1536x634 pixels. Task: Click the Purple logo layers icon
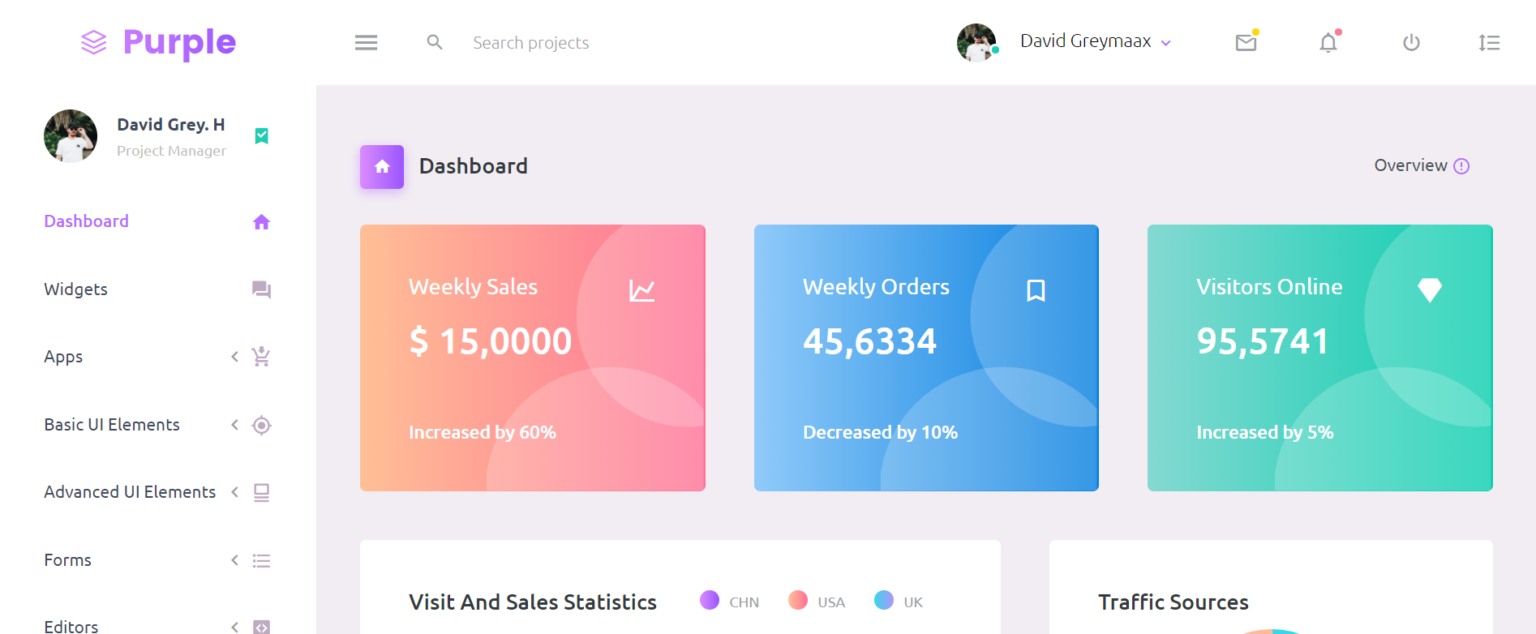(x=93, y=42)
